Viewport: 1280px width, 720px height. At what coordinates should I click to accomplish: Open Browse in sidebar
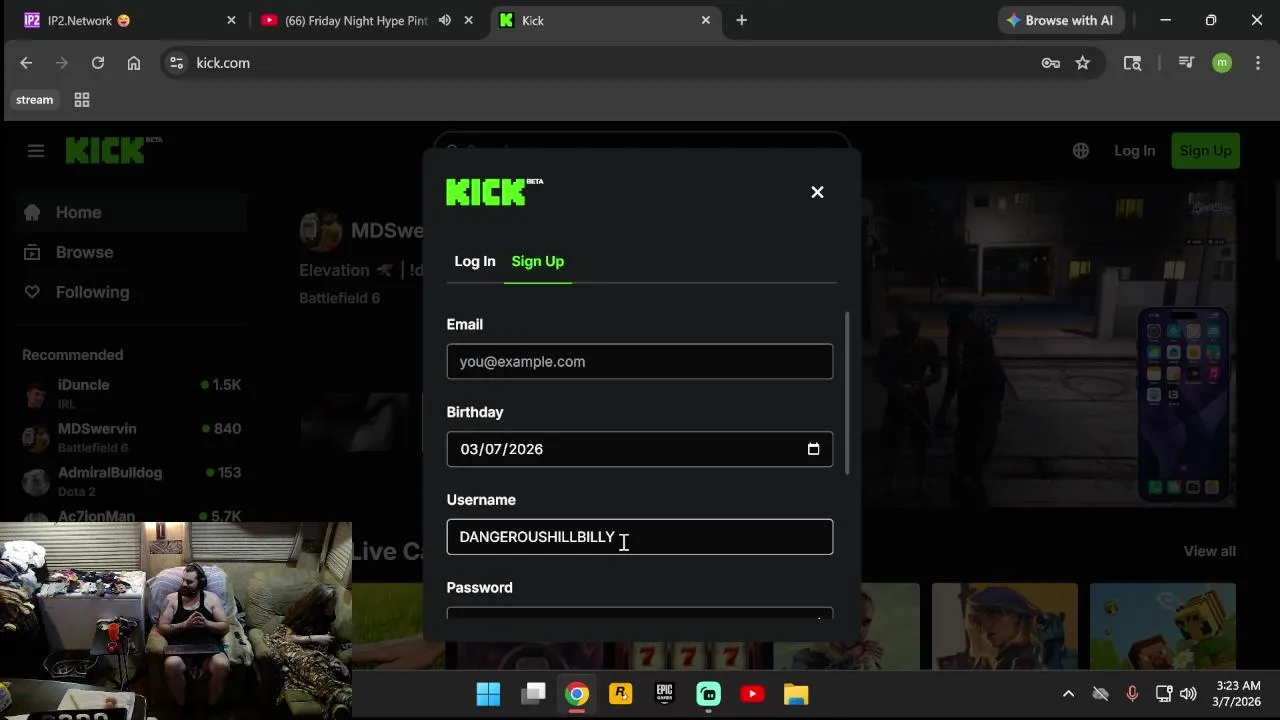coord(130,252)
